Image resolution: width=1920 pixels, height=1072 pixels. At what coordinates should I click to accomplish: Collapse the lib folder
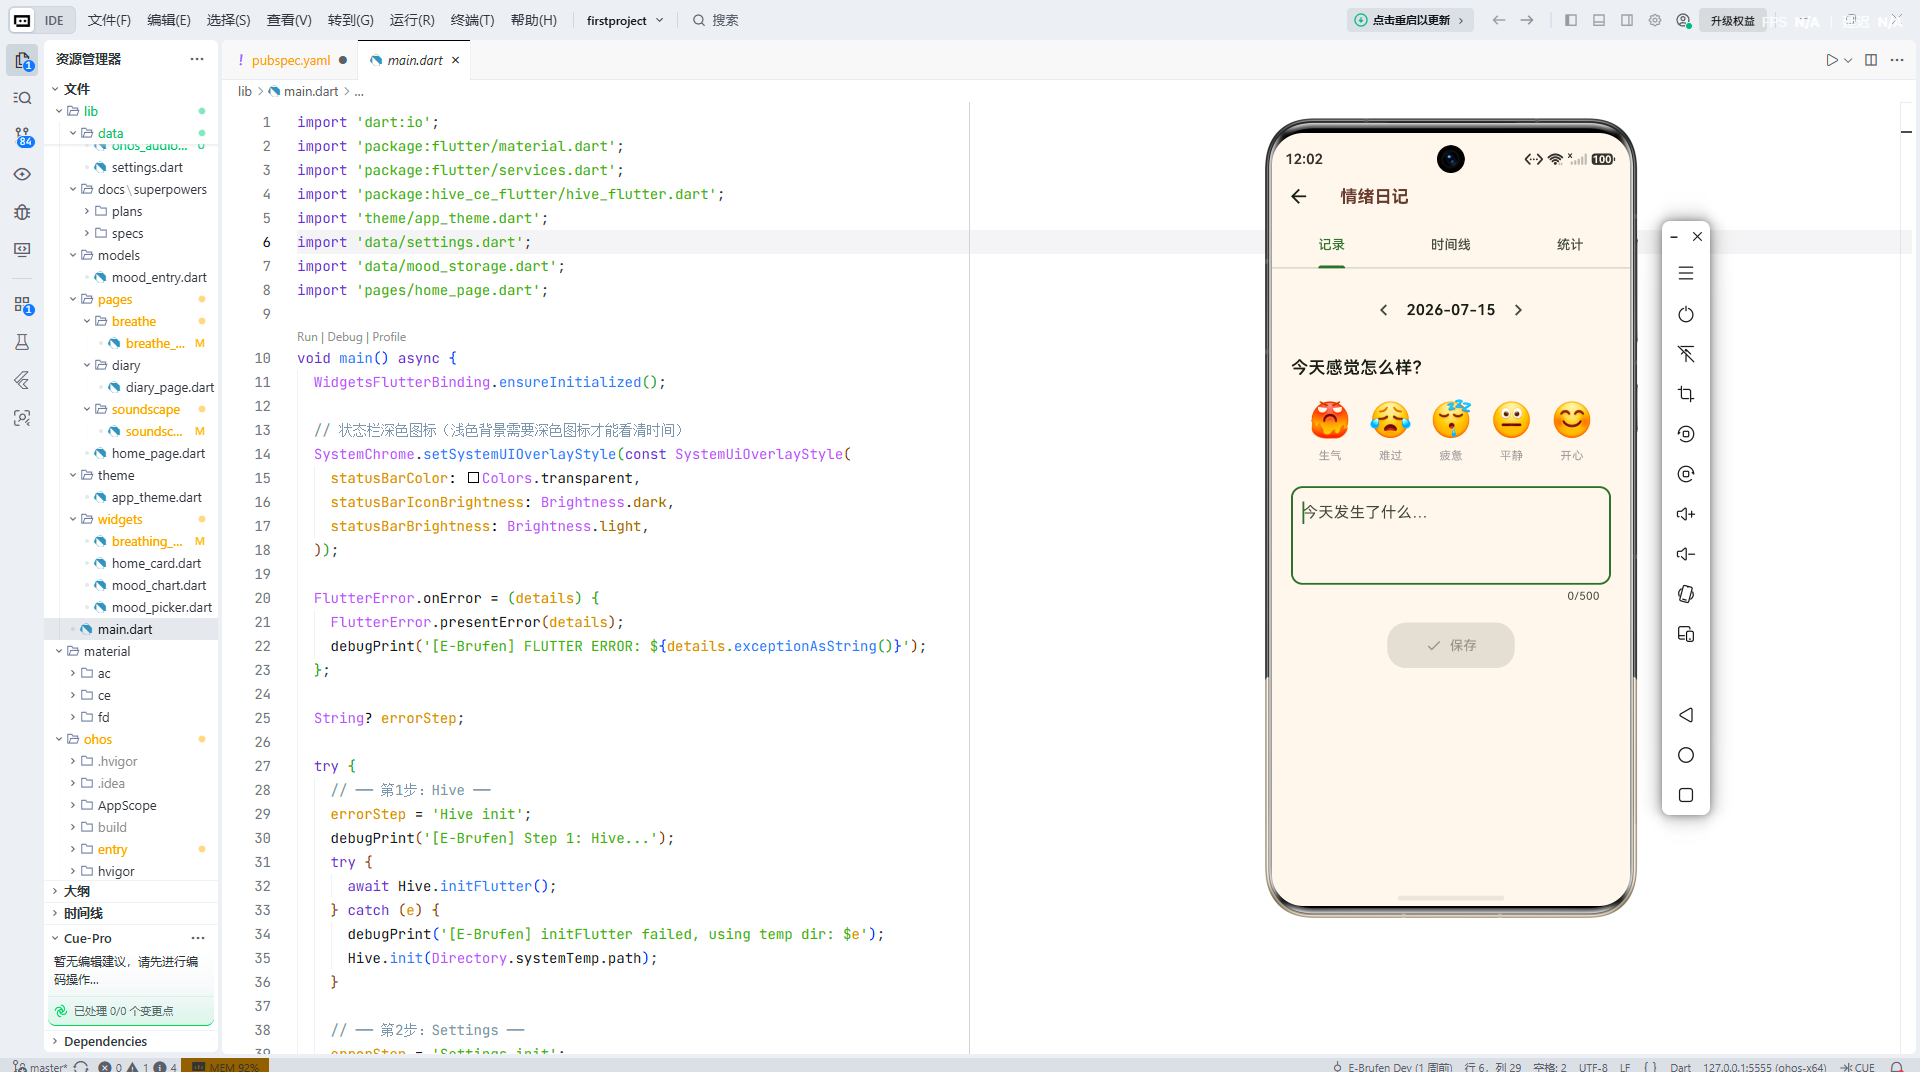point(59,111)
